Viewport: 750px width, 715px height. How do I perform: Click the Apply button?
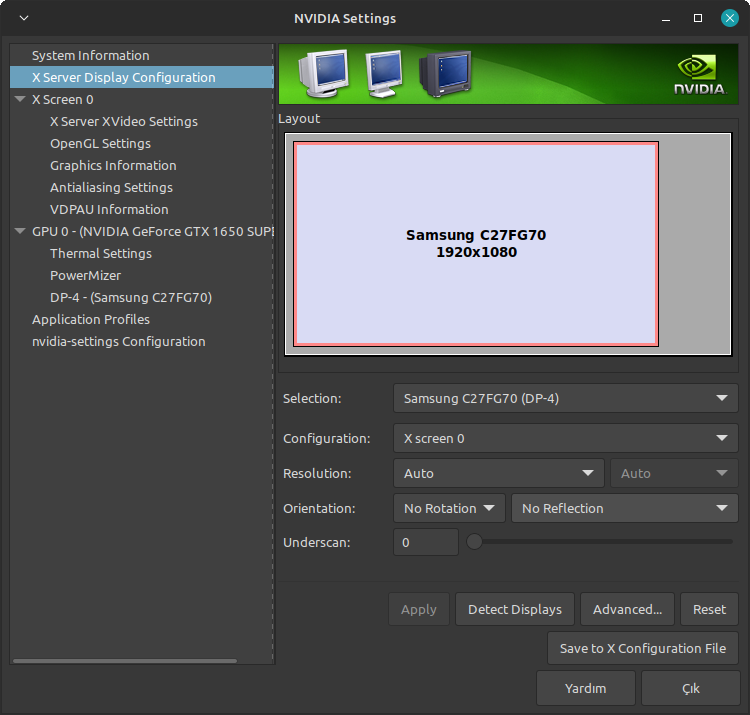pos(419,609)
